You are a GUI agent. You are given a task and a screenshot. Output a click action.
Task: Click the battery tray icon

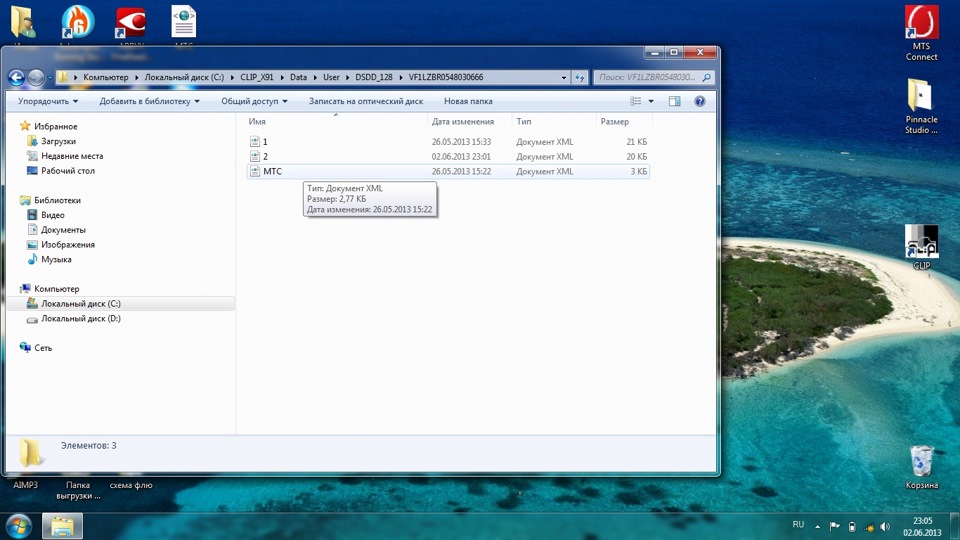pos(852,526)
